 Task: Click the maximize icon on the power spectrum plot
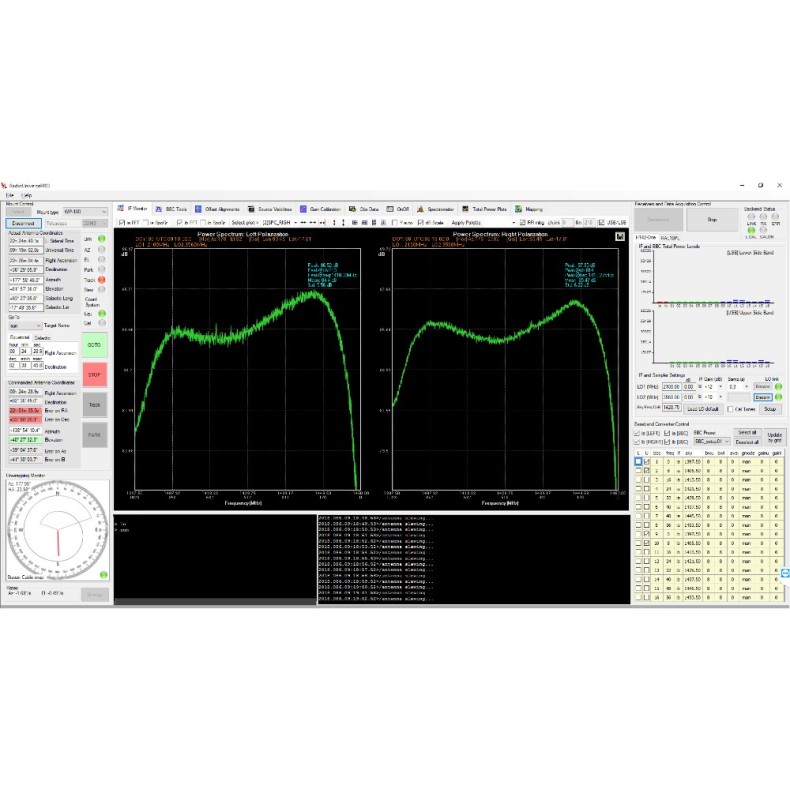tap(619, 236)
